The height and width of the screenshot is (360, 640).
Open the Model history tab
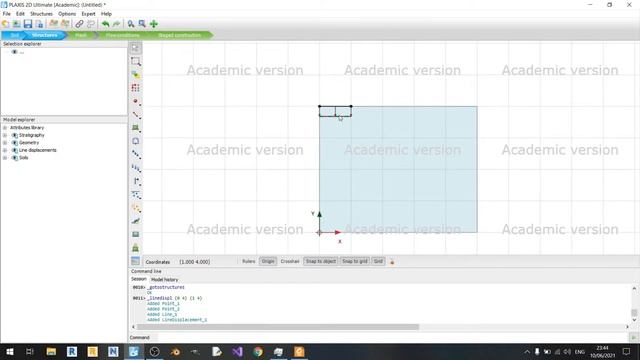pyautogui.click(x=164, y=280)
